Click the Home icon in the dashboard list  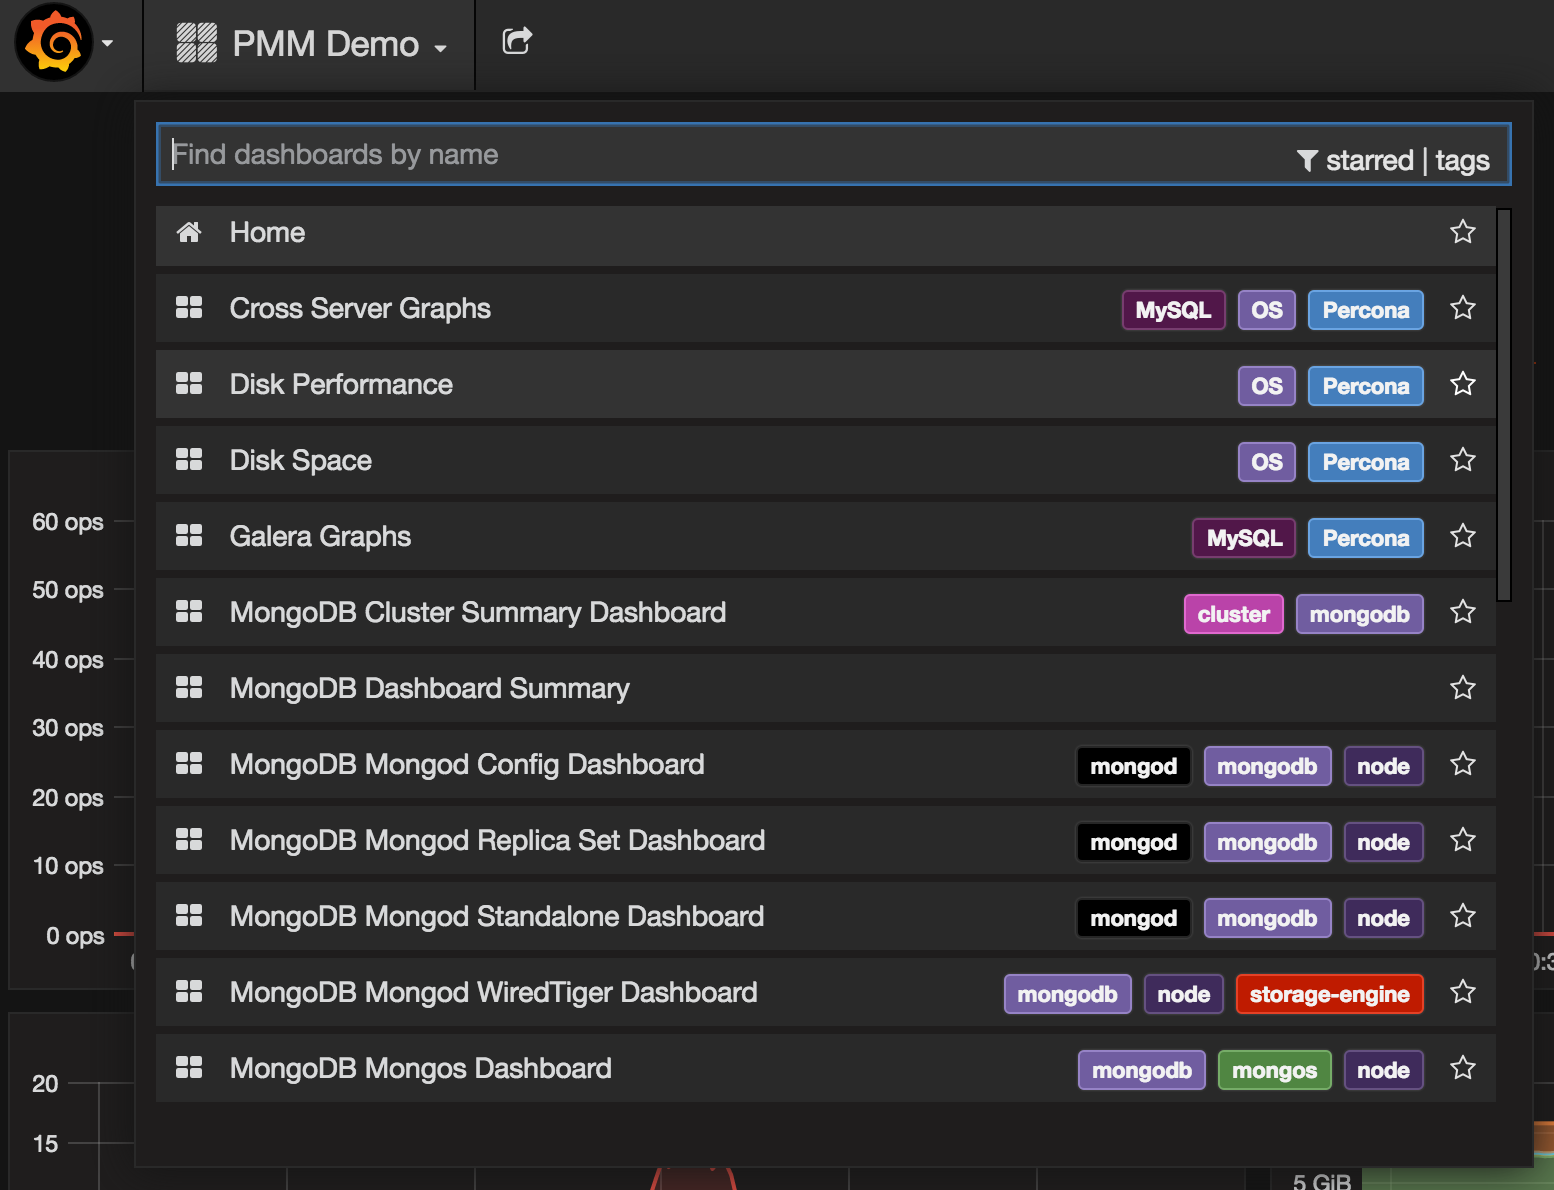click(x=189, y=231)
